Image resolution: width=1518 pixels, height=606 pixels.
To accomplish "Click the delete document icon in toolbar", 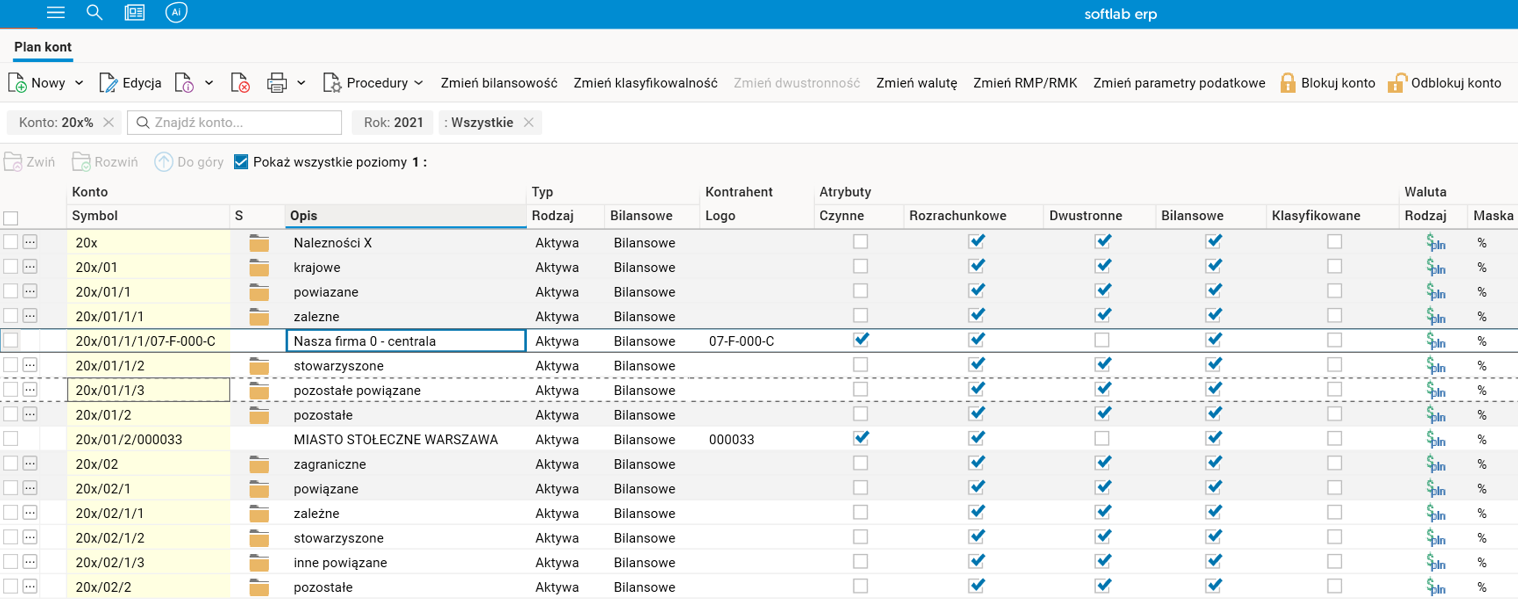I will click(240, 83).
